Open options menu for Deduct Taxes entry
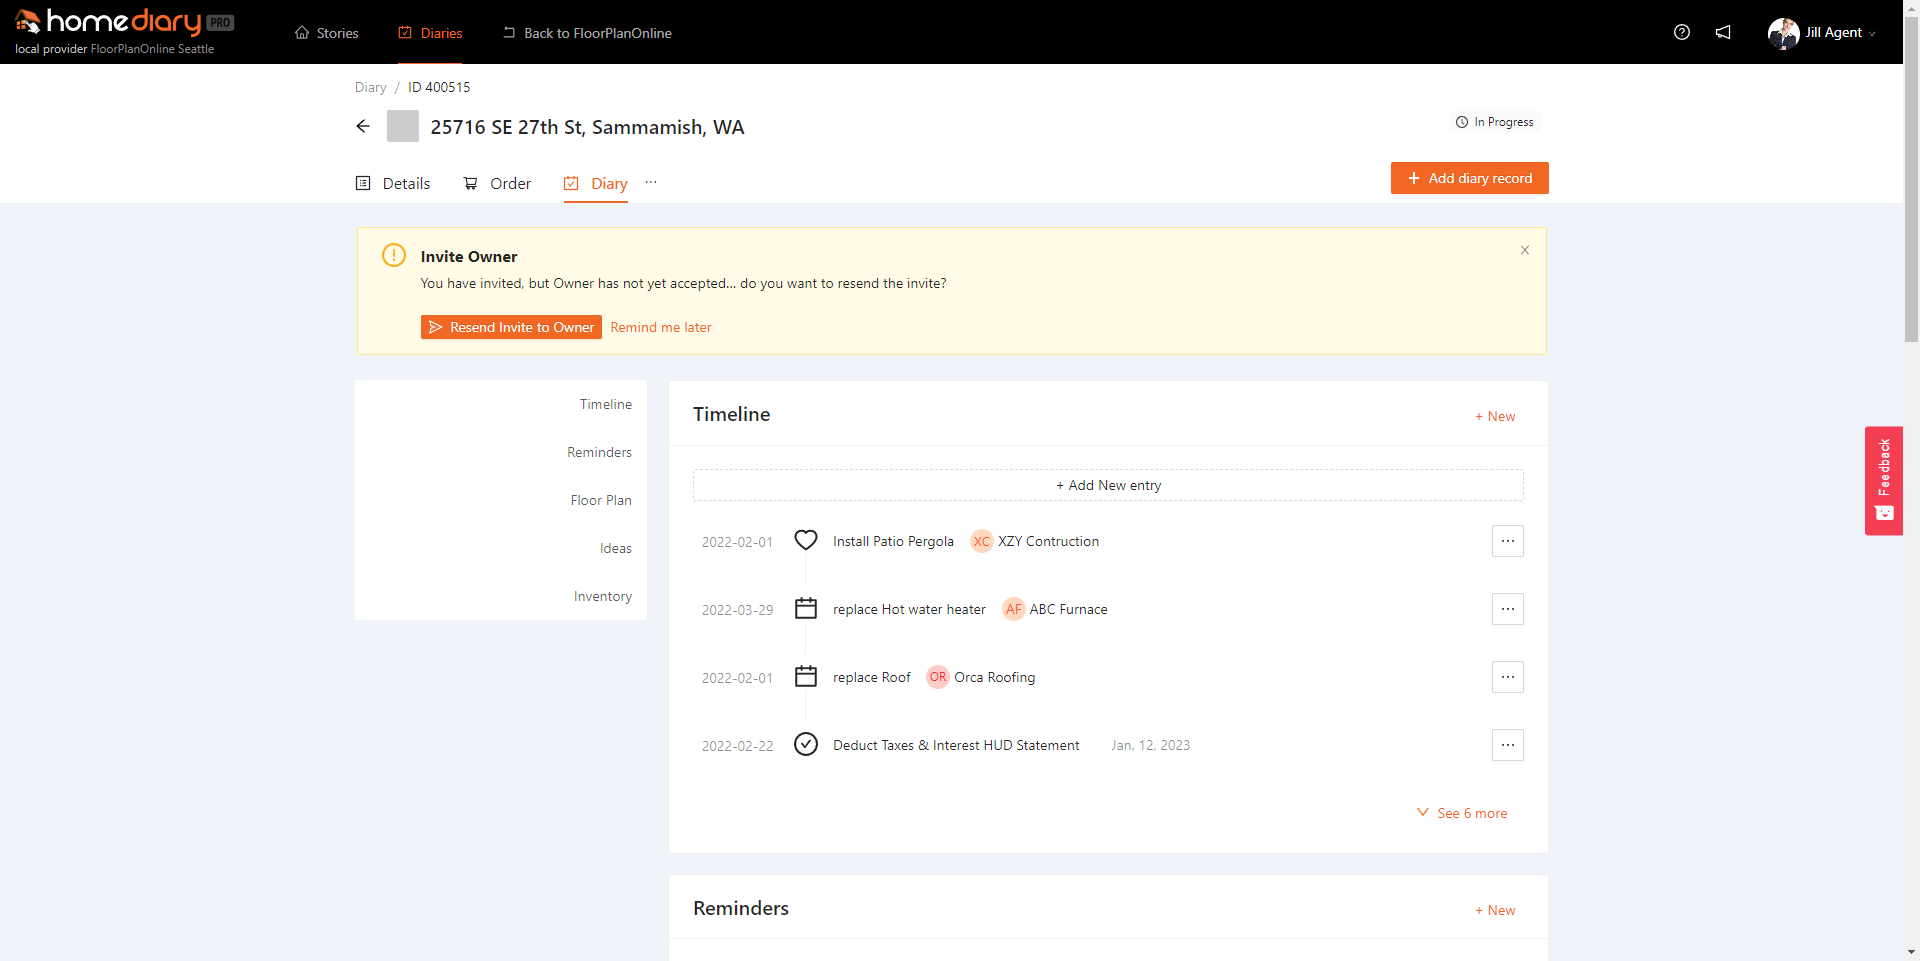 pos(1508,745)
